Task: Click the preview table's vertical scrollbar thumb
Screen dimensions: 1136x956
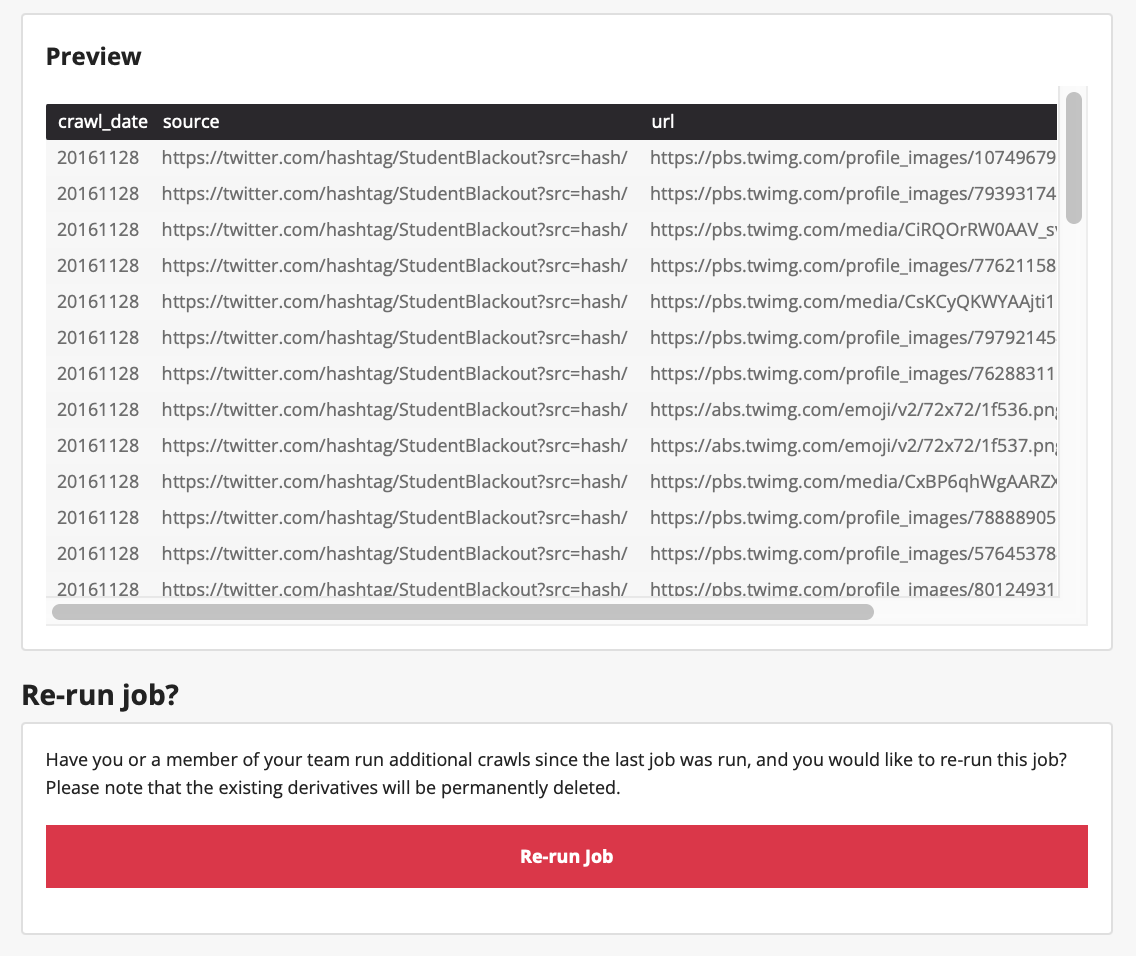Action: point(1073,158)
